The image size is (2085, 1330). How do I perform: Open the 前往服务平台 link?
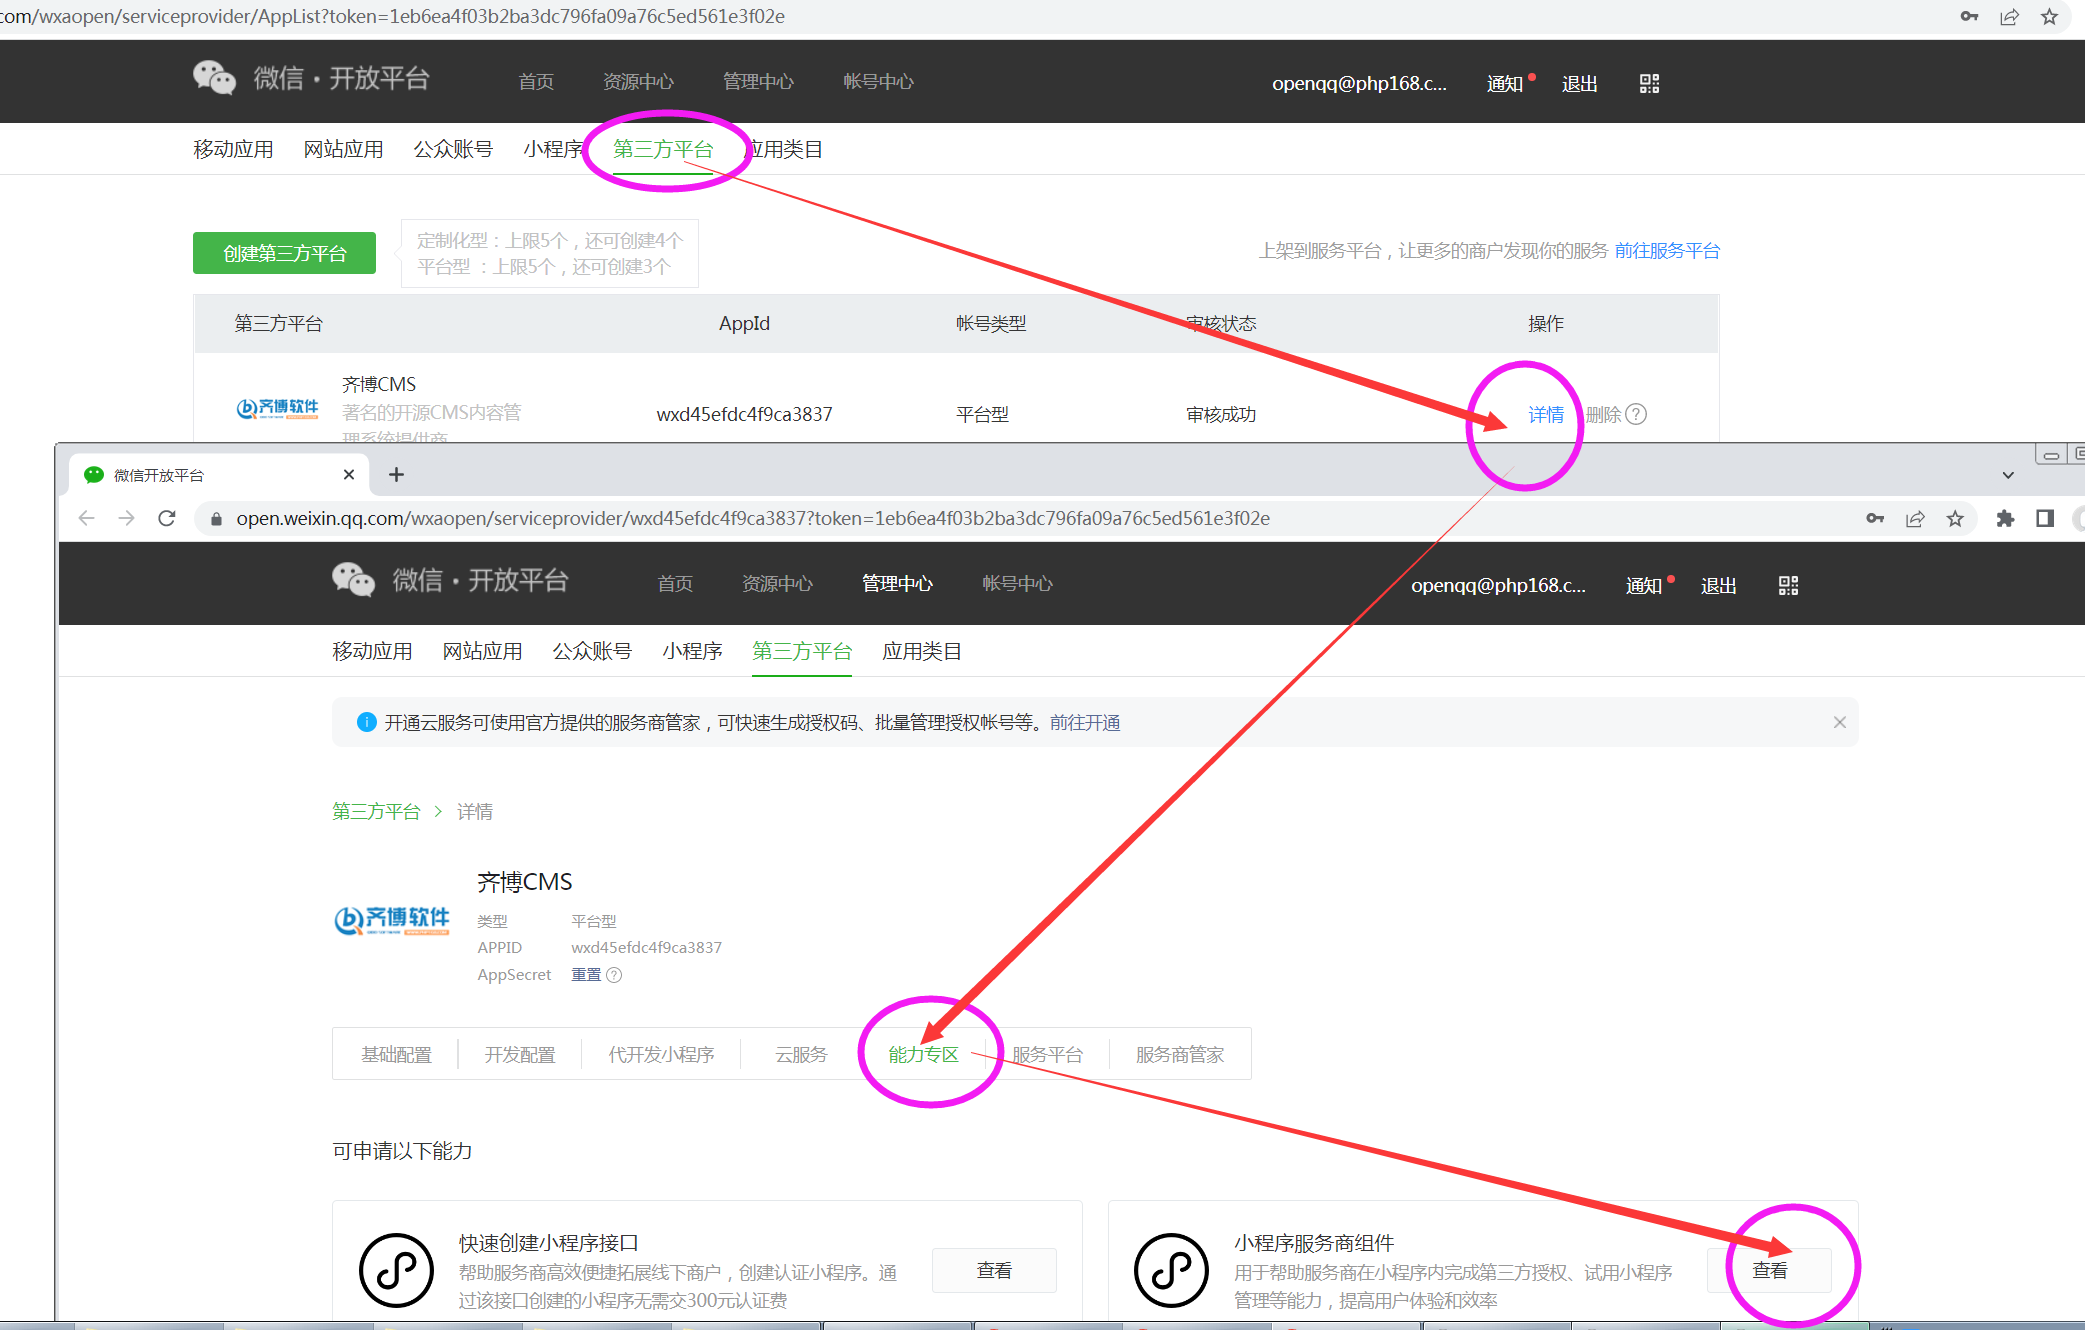[x=1667, y=251]
